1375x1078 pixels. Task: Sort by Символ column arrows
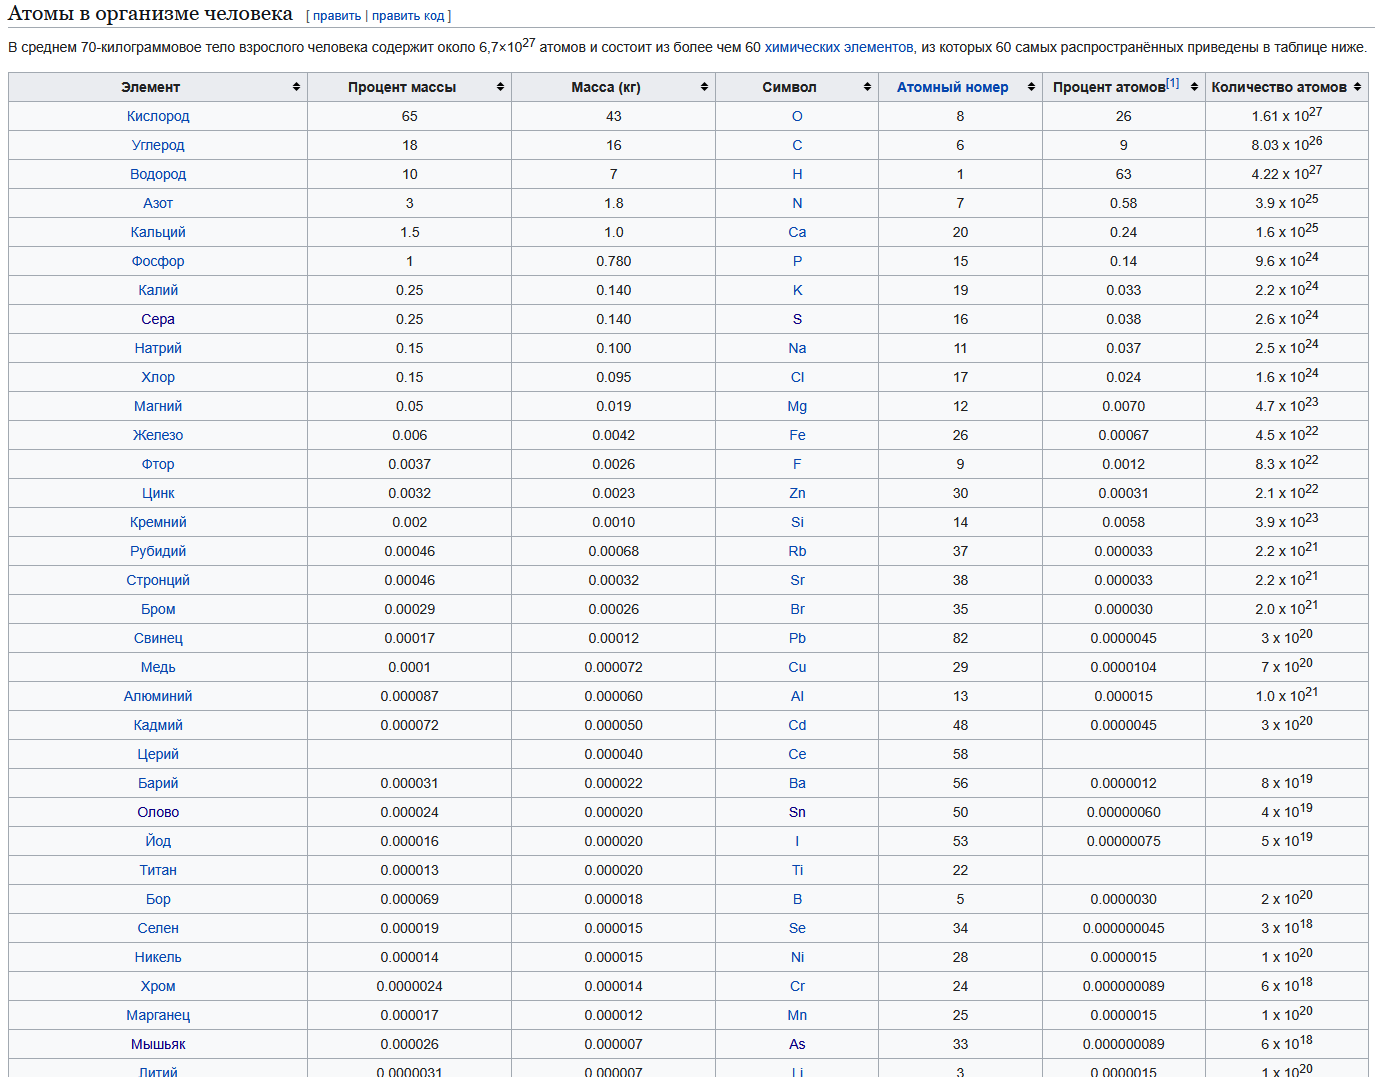click(867, 87)
